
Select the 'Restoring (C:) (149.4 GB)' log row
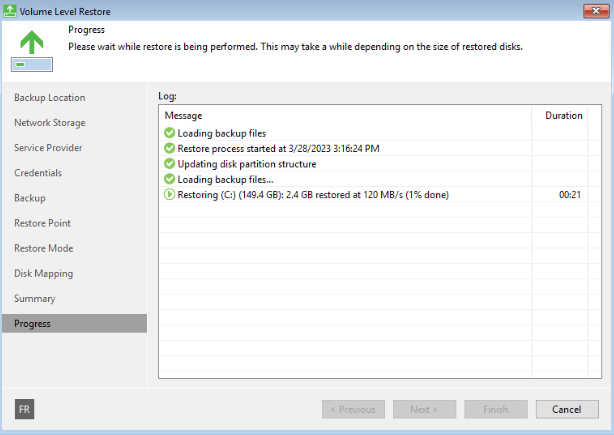pos(380,195)
